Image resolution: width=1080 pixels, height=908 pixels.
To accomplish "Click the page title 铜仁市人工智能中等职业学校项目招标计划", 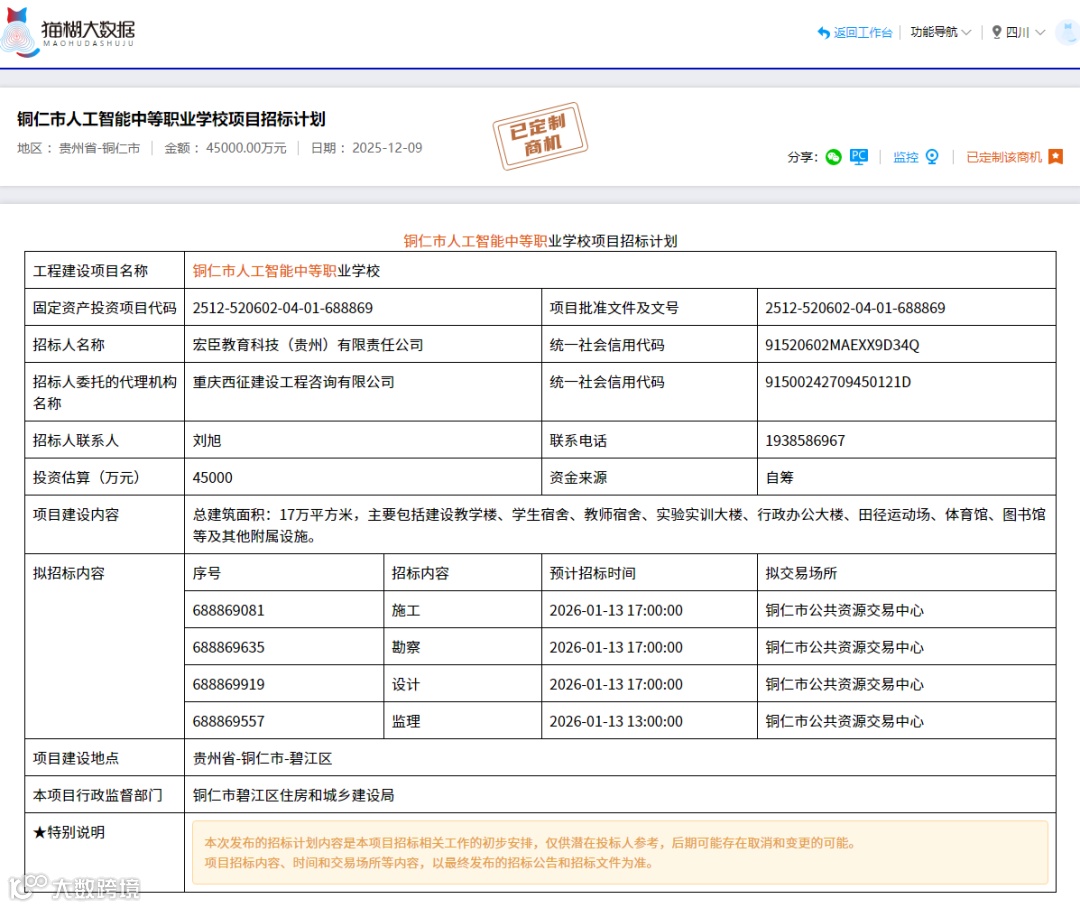I will click(x=171, y=119).
